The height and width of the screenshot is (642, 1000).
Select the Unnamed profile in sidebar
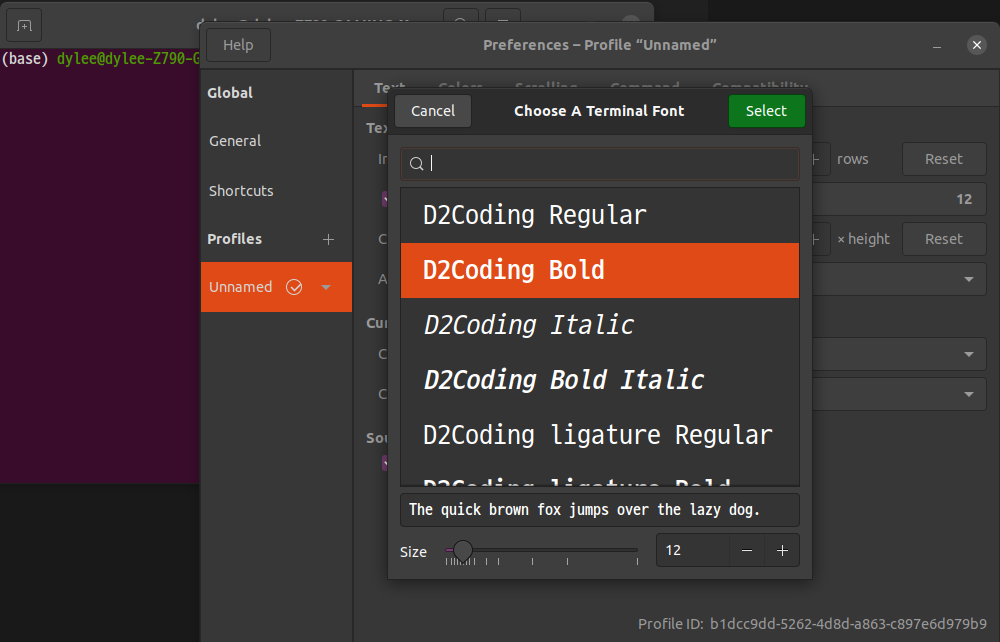pyautogui.click(x=276, y=287)
